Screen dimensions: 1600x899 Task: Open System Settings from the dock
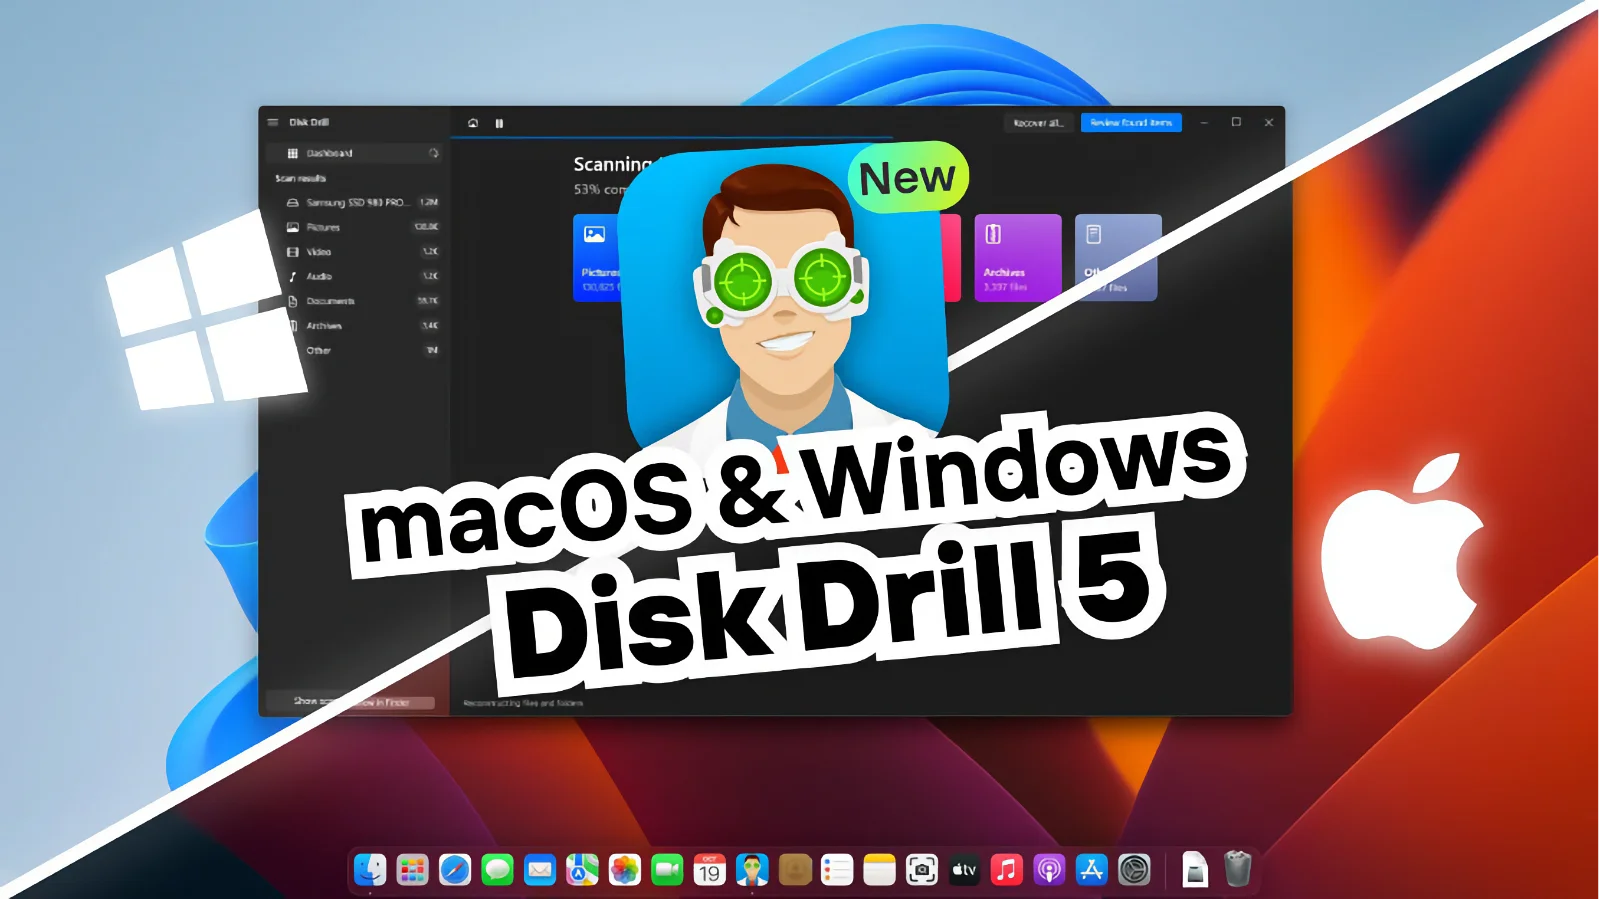coord(1134,869)
